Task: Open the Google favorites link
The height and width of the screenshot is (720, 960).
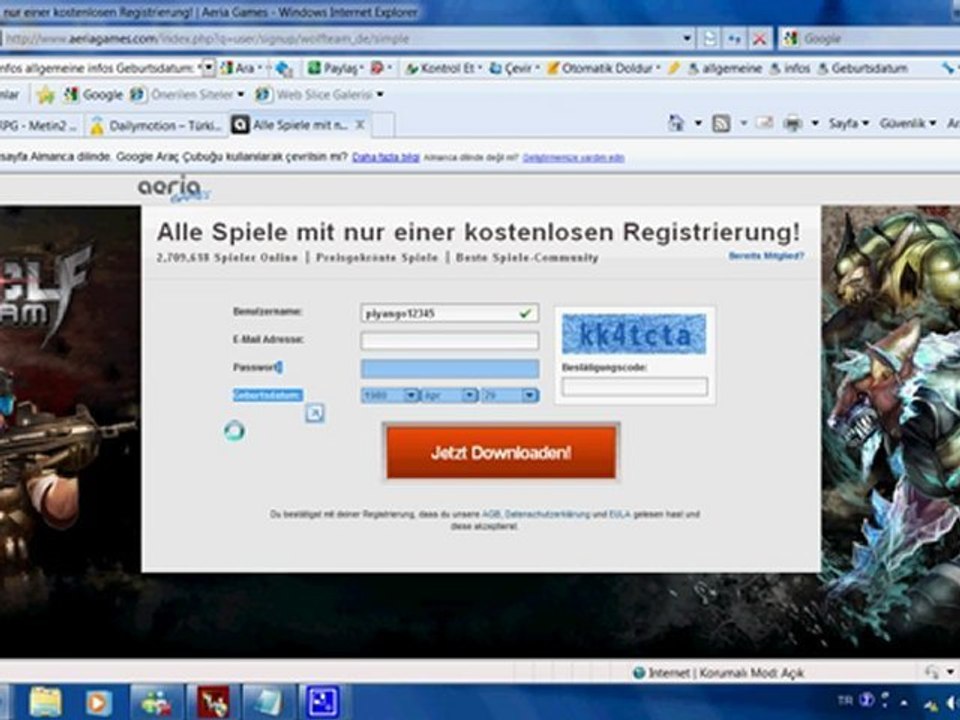Action: pyautogui.click(x=94, y=95)
